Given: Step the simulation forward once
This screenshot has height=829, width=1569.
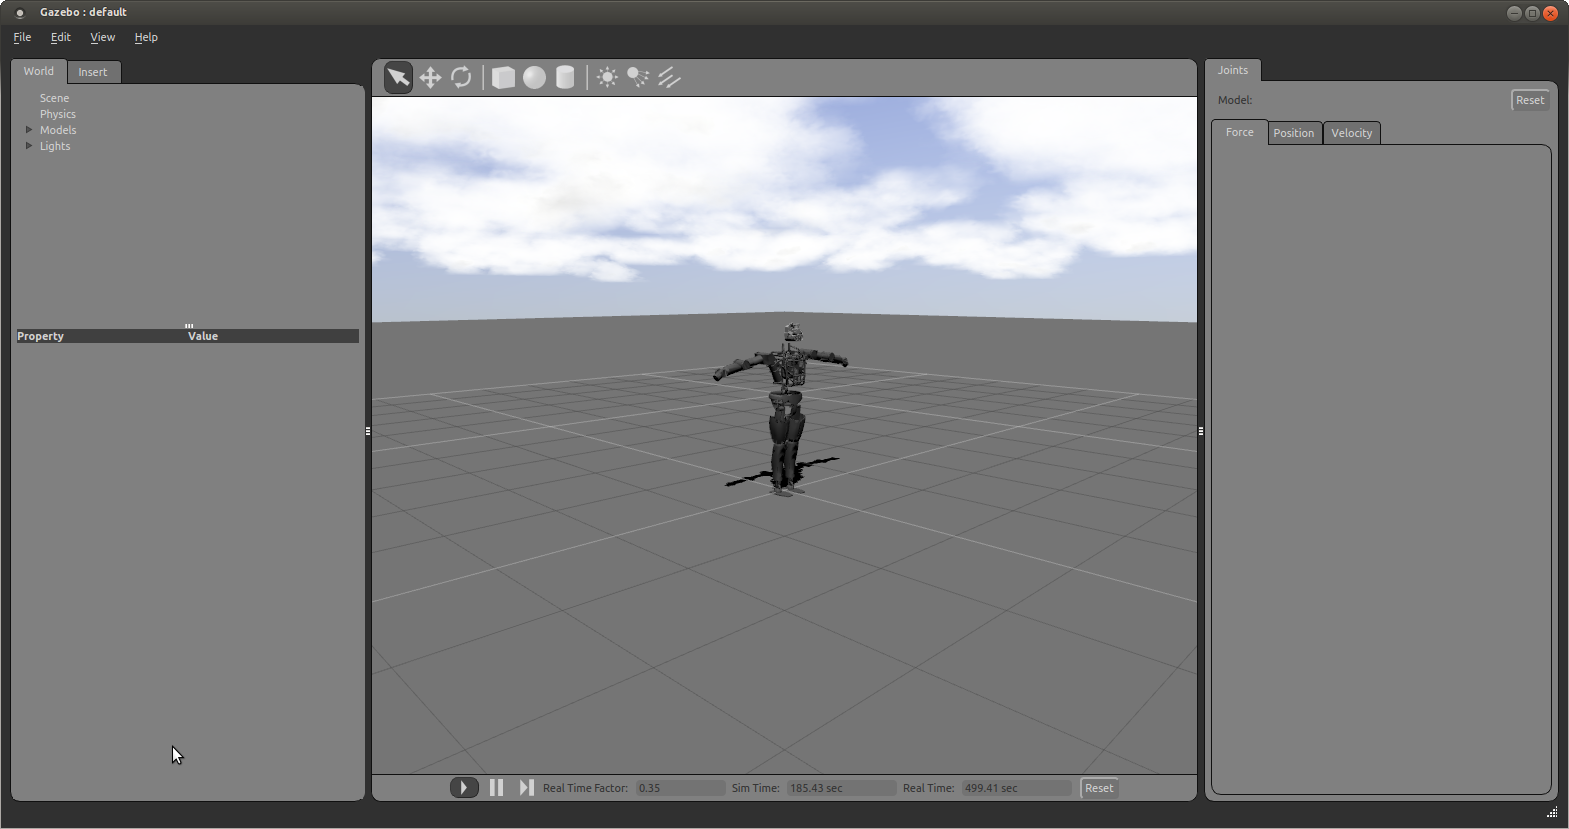Looking at the screenshot, I should [x=526, y=788].
